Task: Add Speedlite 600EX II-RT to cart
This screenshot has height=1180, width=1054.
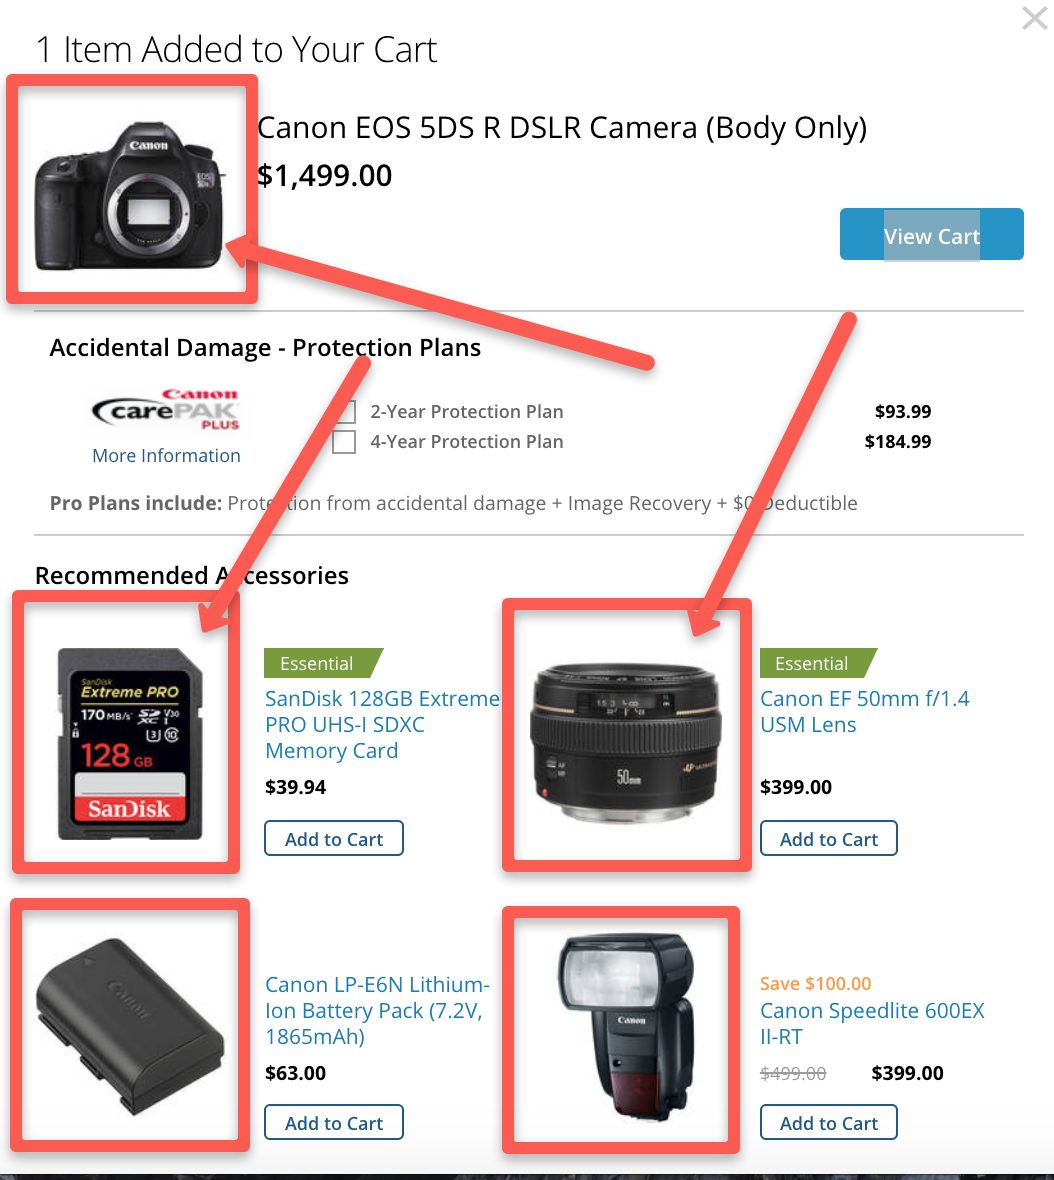Action: [x=828, y=1123]
